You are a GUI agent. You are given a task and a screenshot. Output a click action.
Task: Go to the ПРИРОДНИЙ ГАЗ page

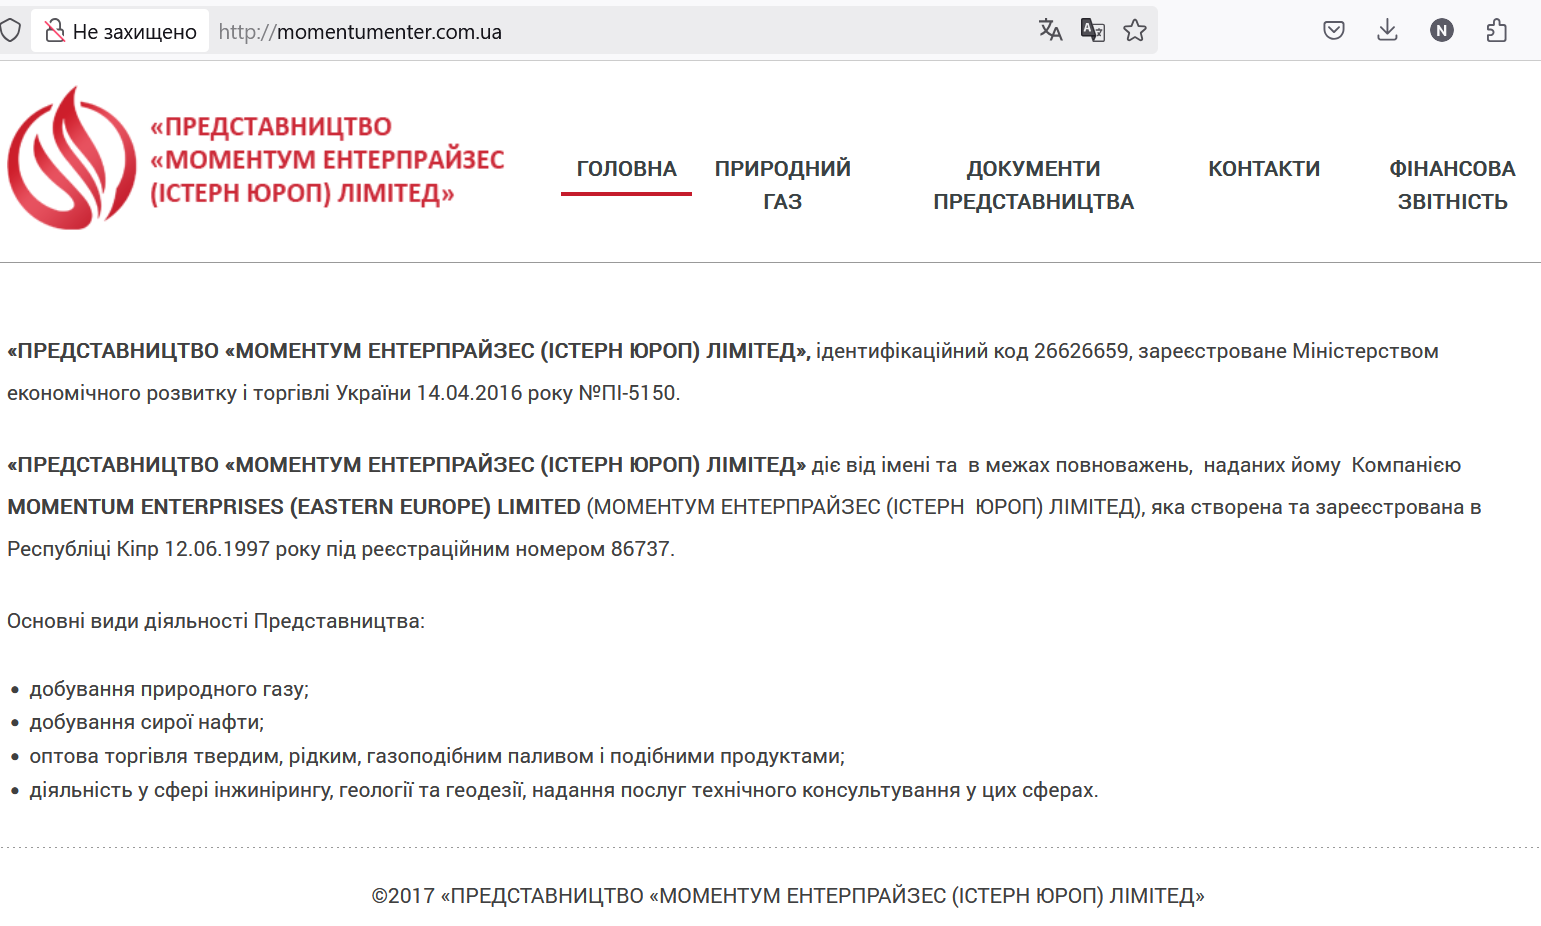[783, 185]
